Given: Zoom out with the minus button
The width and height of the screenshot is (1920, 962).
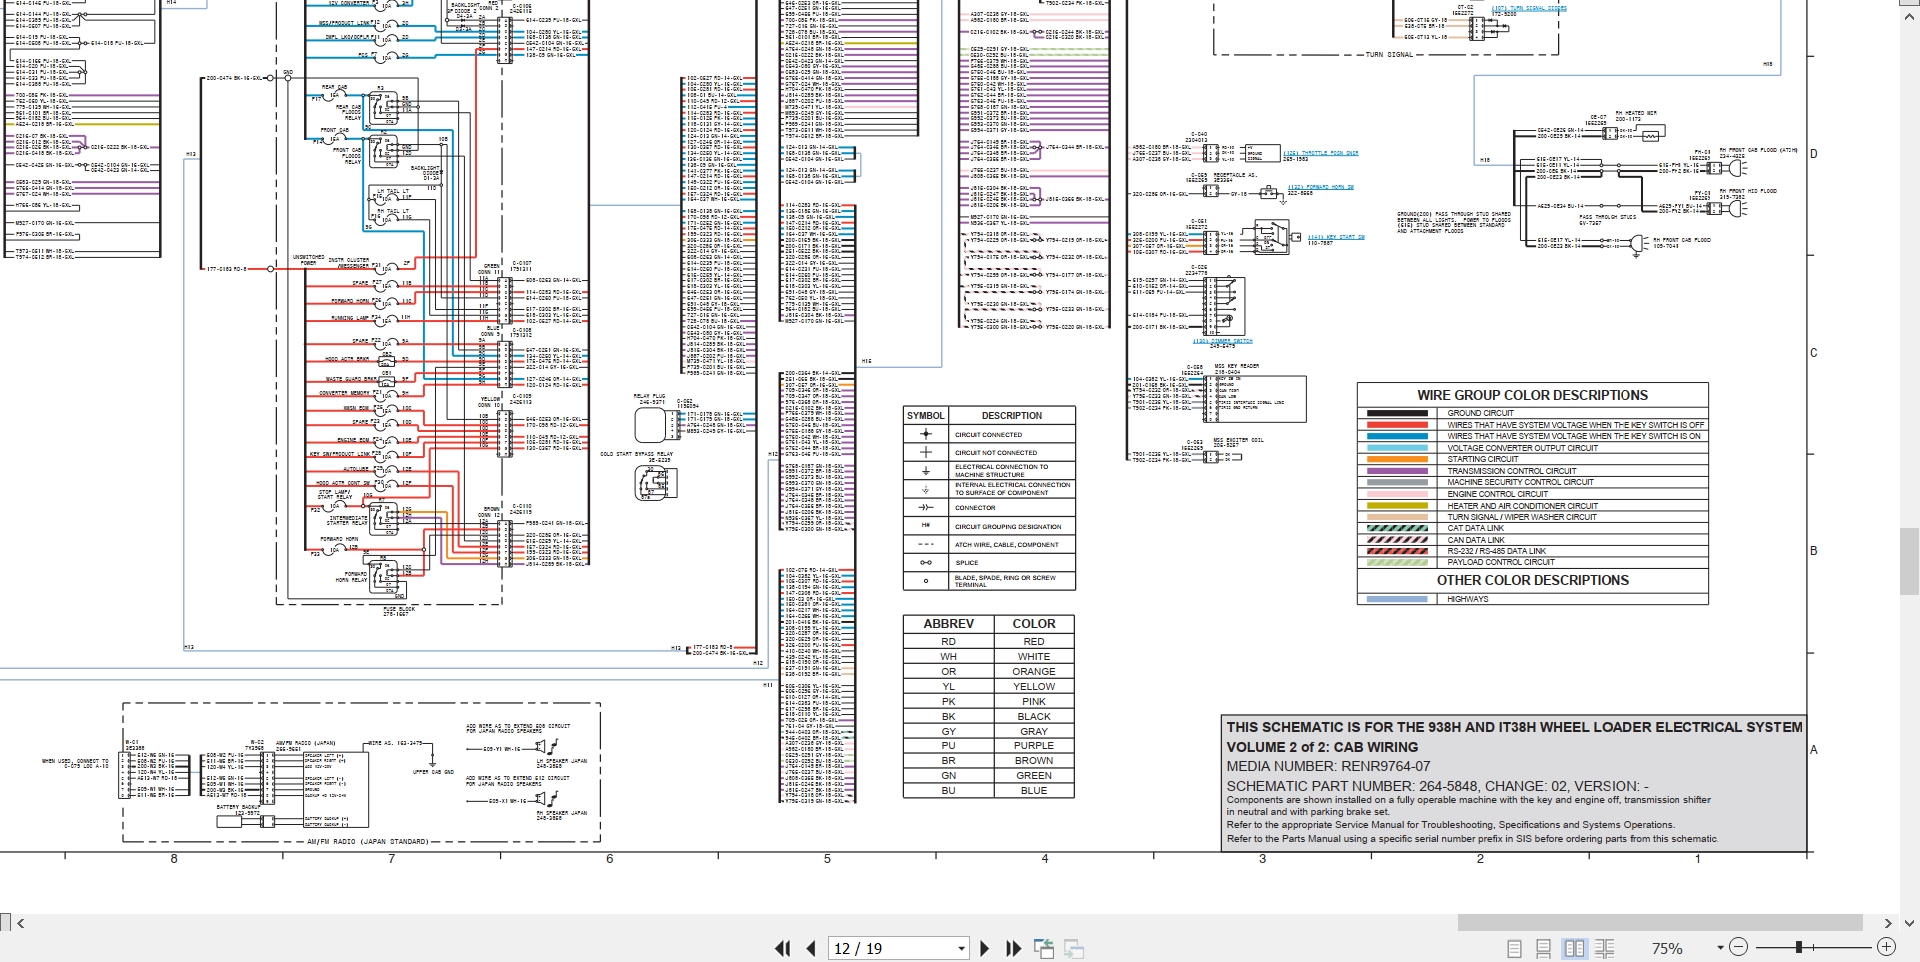Looking at the screenshot, I should [x=1738, y=947].
